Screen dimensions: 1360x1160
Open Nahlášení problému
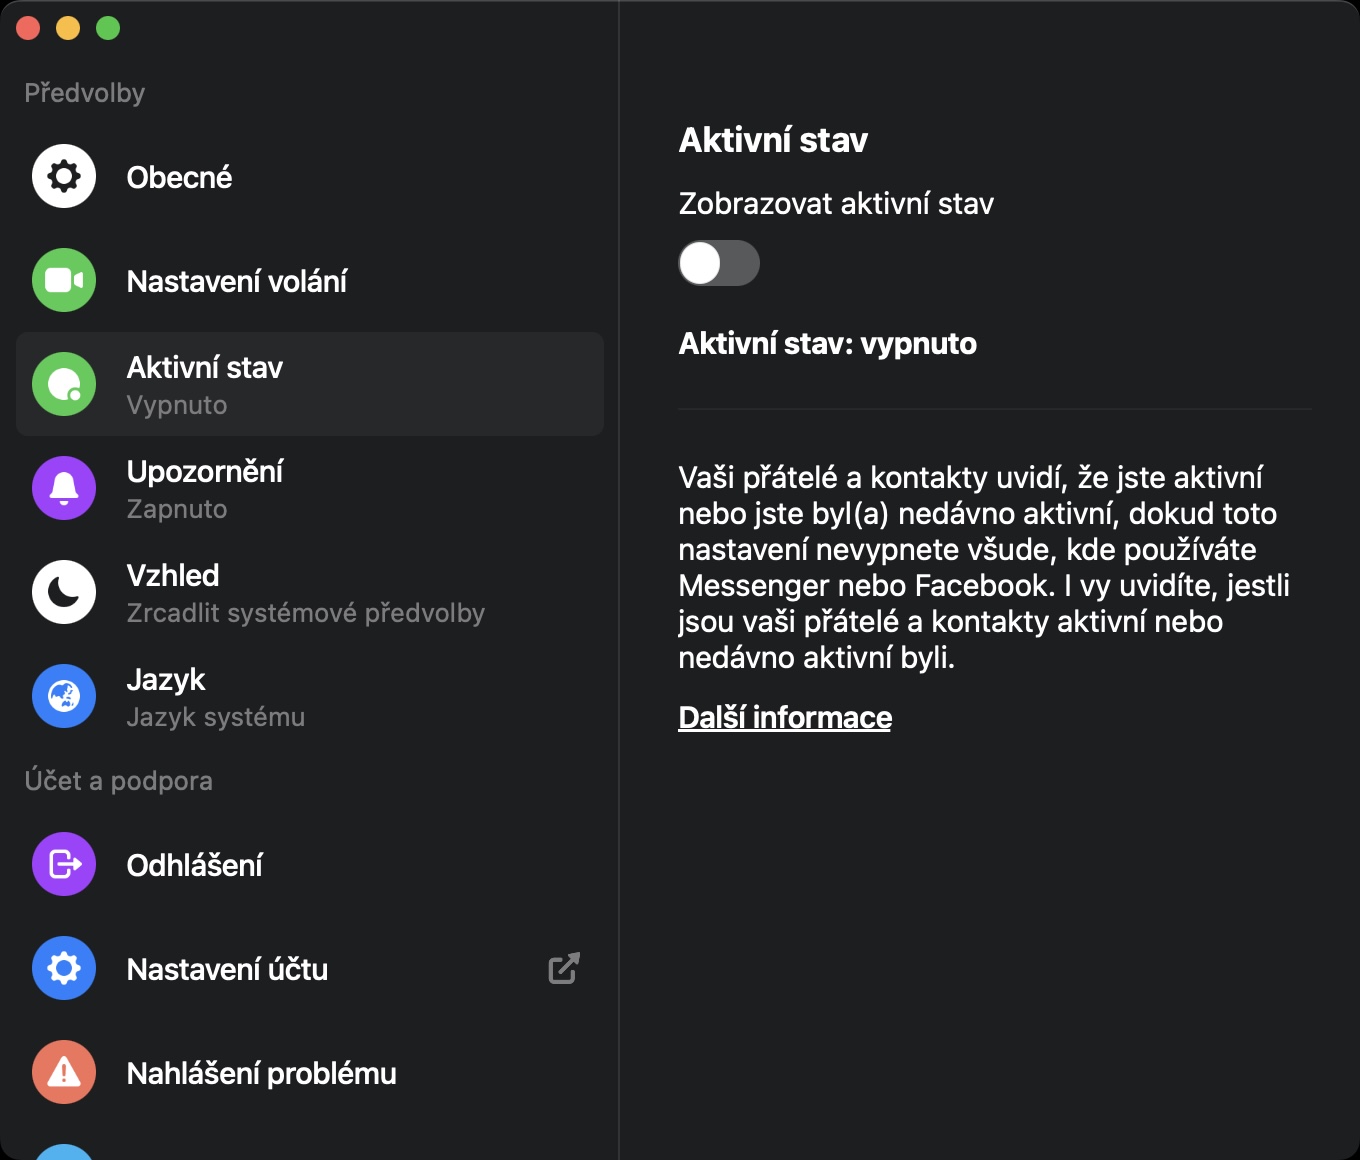tap(262, 1073)
